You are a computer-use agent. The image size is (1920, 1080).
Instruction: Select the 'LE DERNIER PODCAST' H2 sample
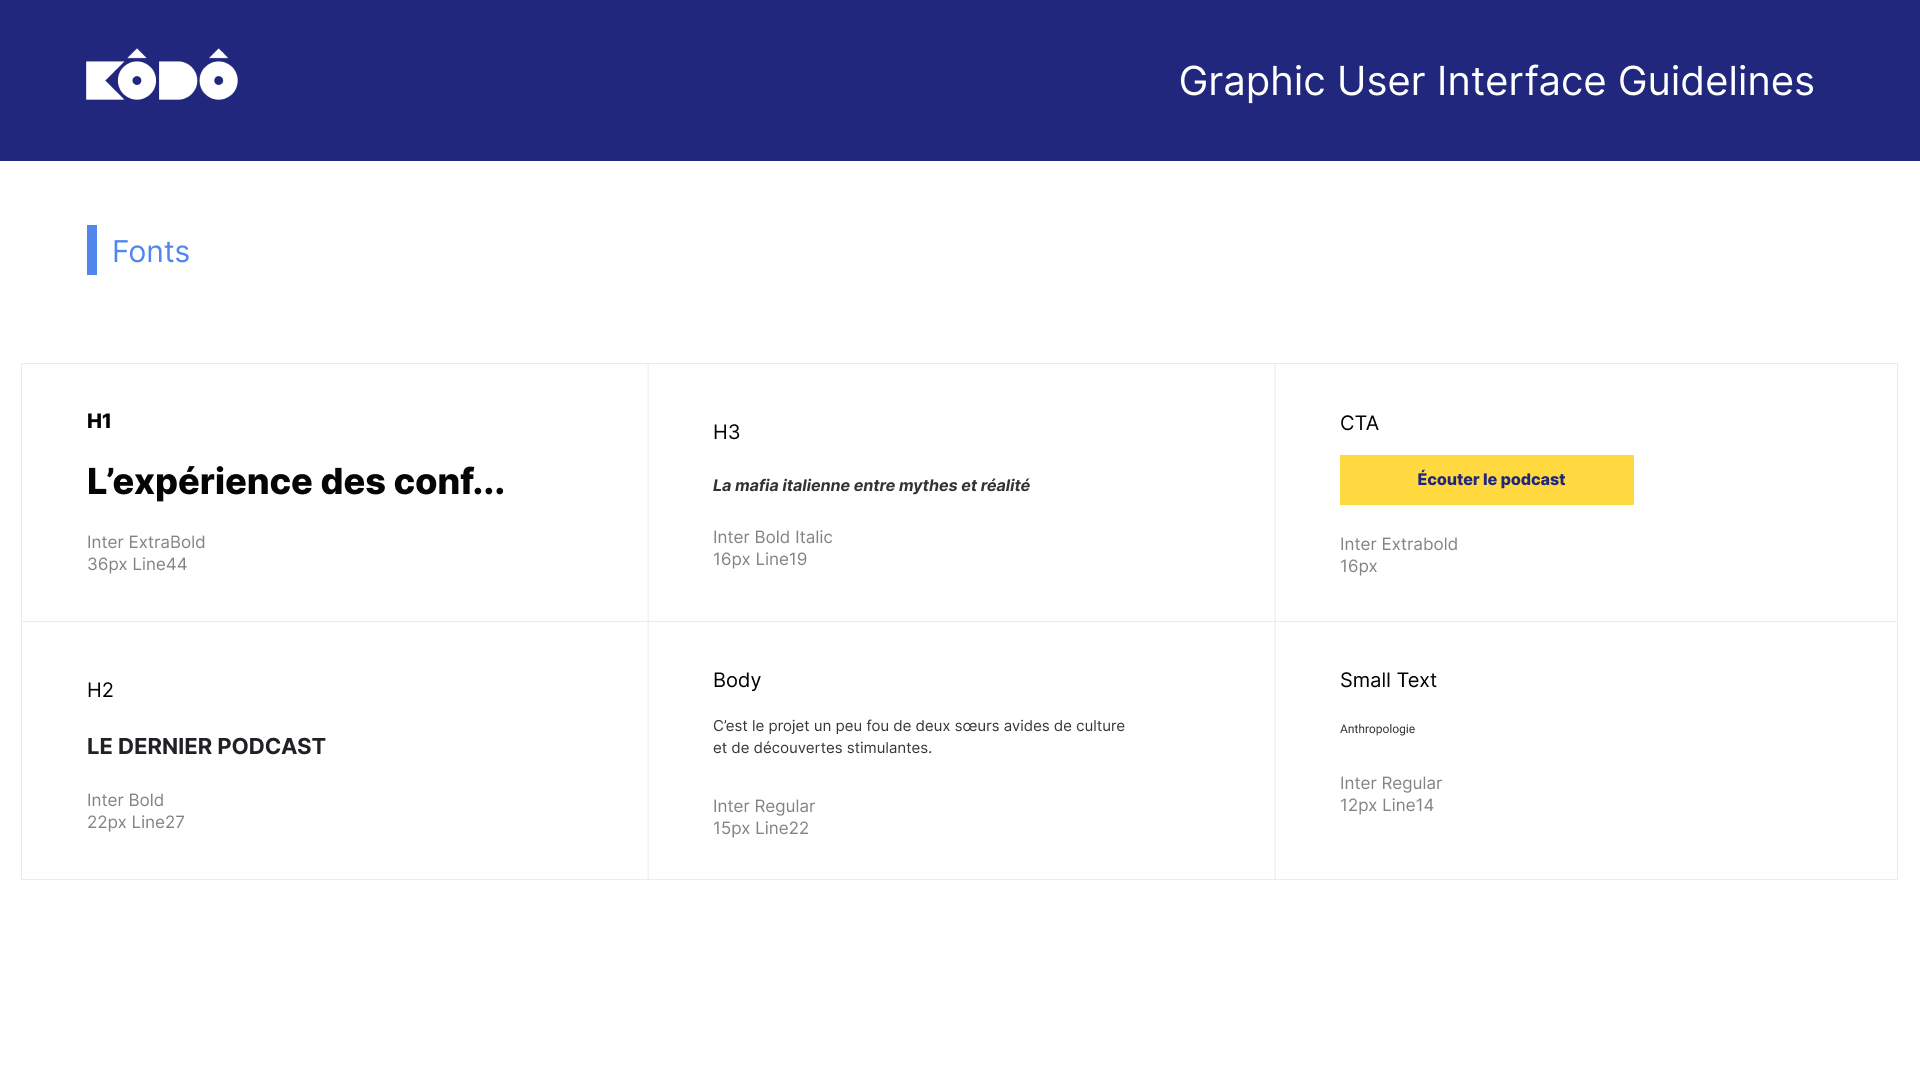[206, 747]
